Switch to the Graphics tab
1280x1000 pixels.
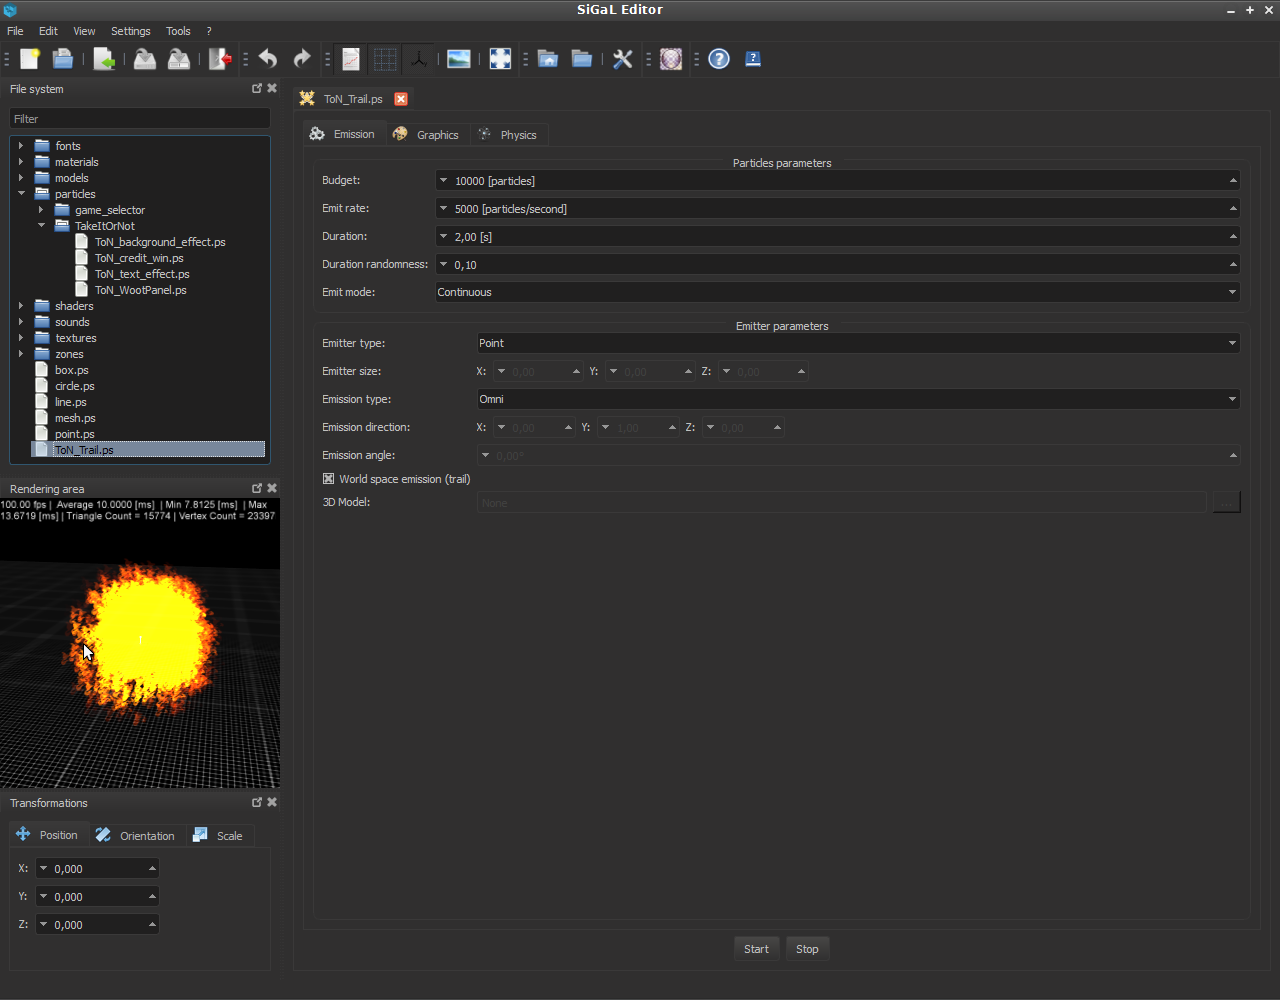click(x=427, y=134)
